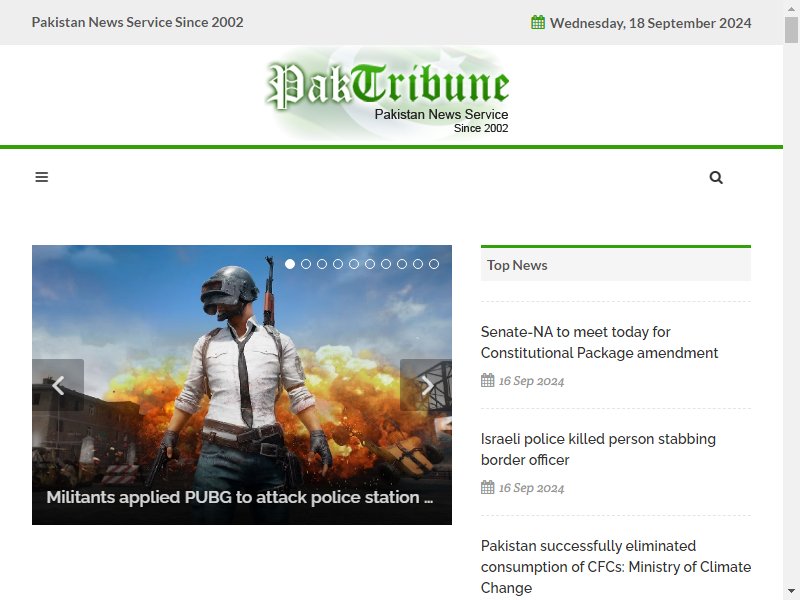Select the first slider dot indicator
The image size is (800, 600).
[290, 264]
